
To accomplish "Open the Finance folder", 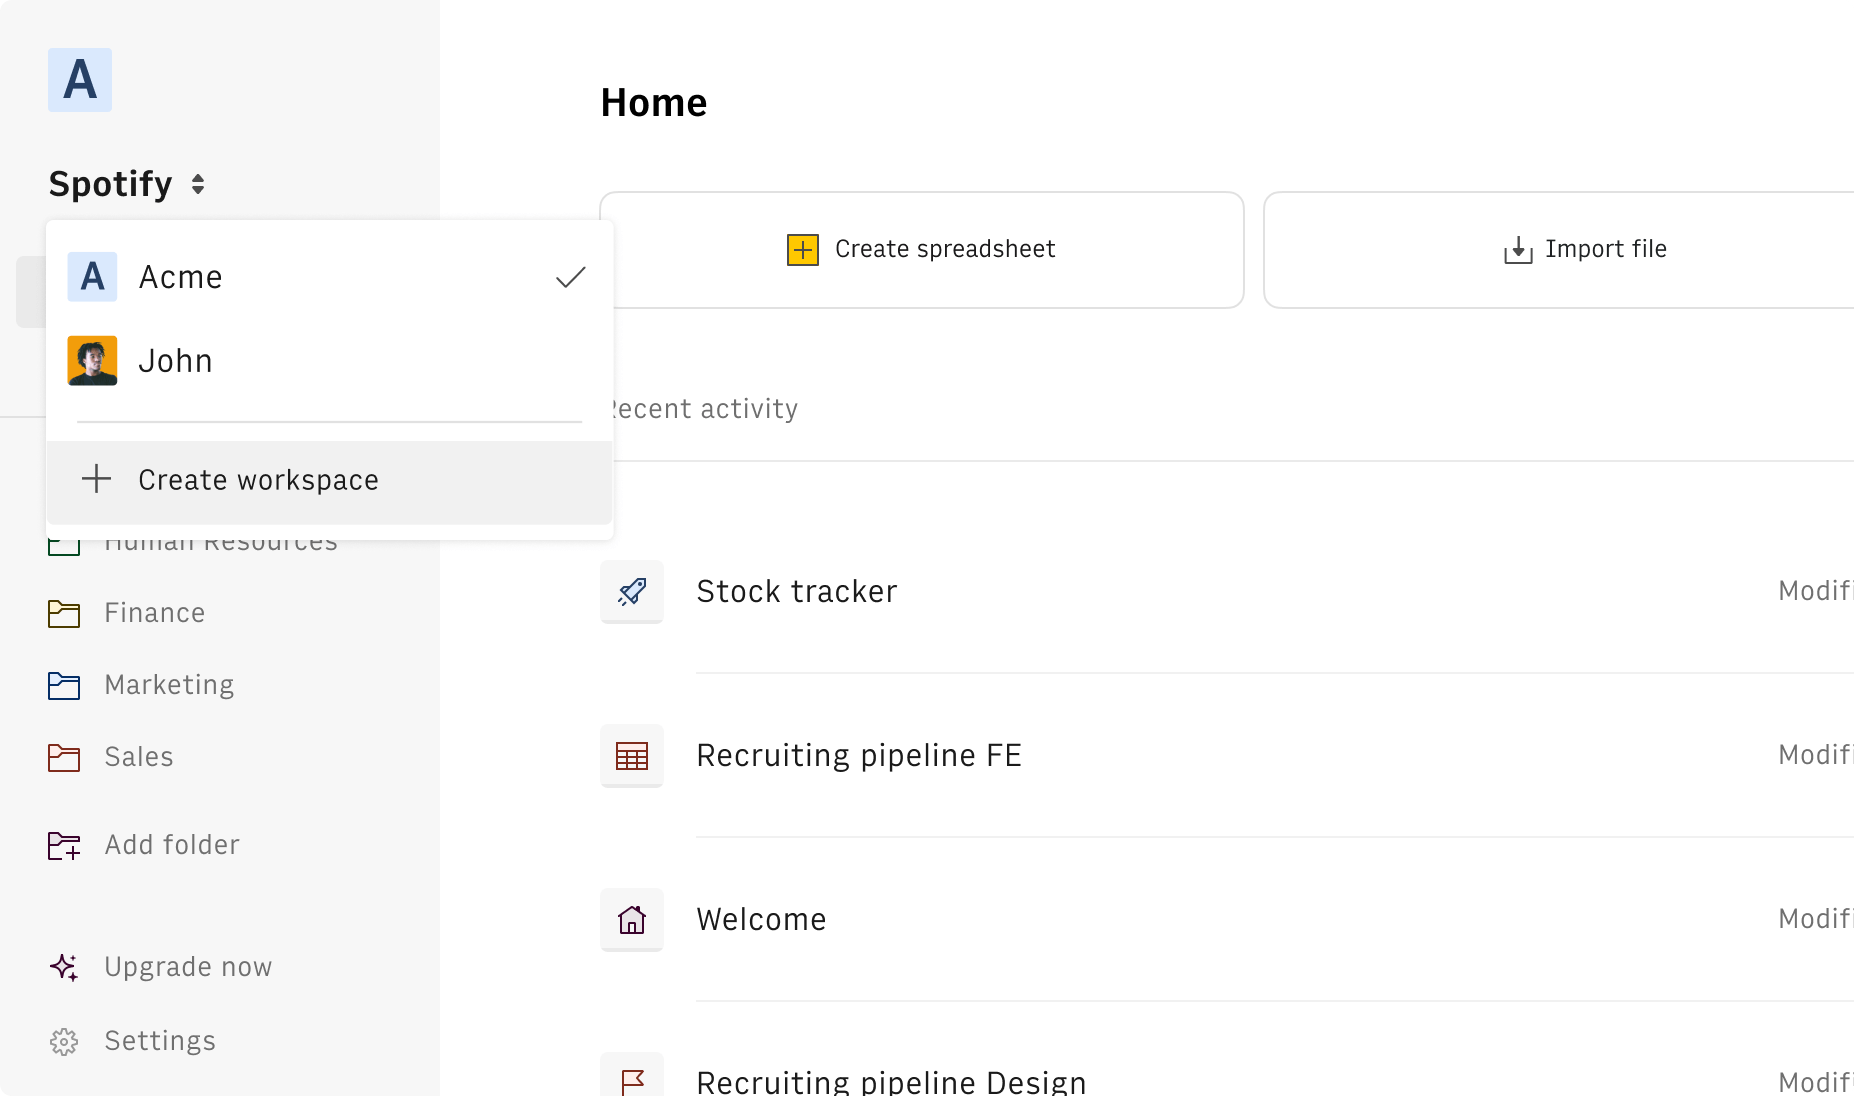I will 154,613.
